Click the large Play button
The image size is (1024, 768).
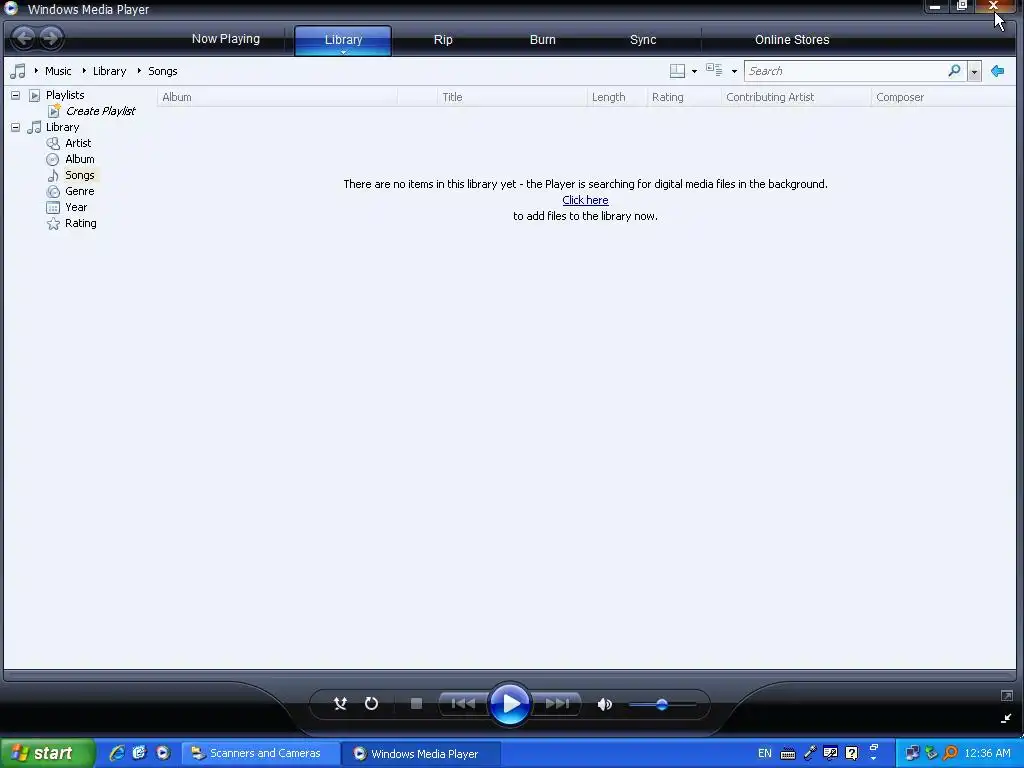509,704
